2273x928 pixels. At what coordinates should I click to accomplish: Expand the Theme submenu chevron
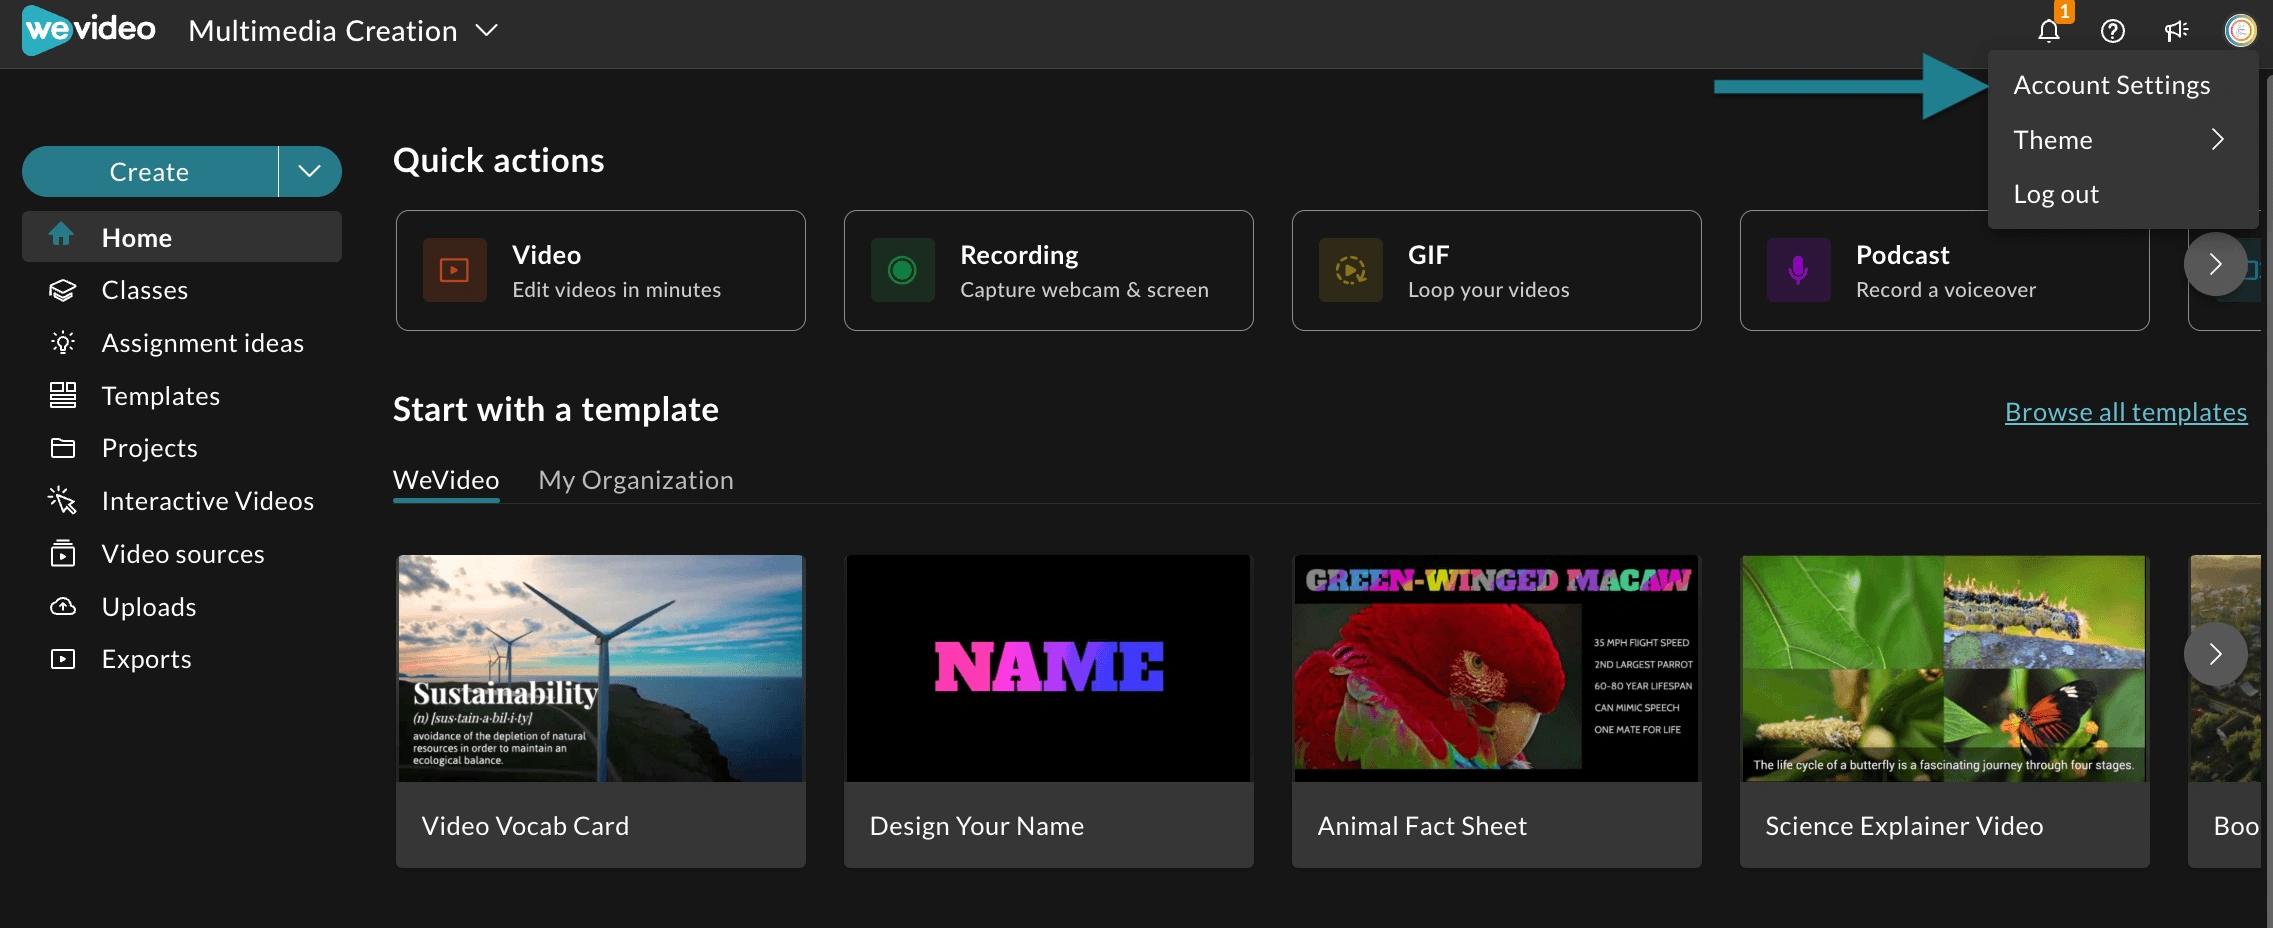pyautogui.click(x=2217, y=139)
